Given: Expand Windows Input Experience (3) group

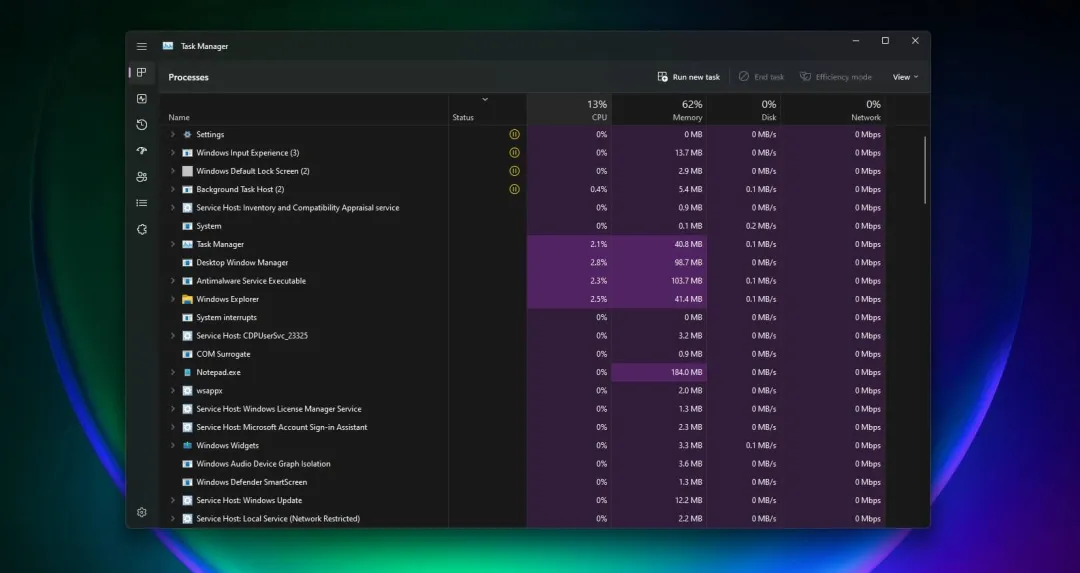Looking at the screenshot, I should [x=173, y=153].
